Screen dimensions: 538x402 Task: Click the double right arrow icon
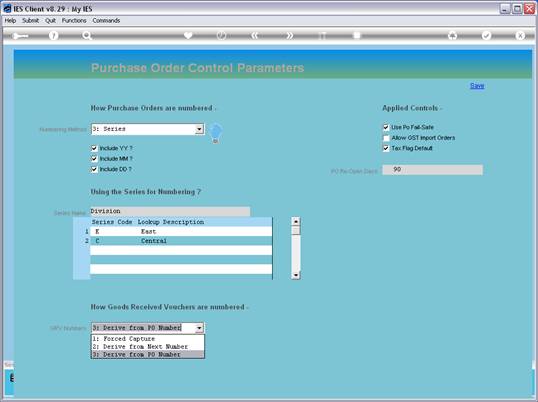pos(290,35)
